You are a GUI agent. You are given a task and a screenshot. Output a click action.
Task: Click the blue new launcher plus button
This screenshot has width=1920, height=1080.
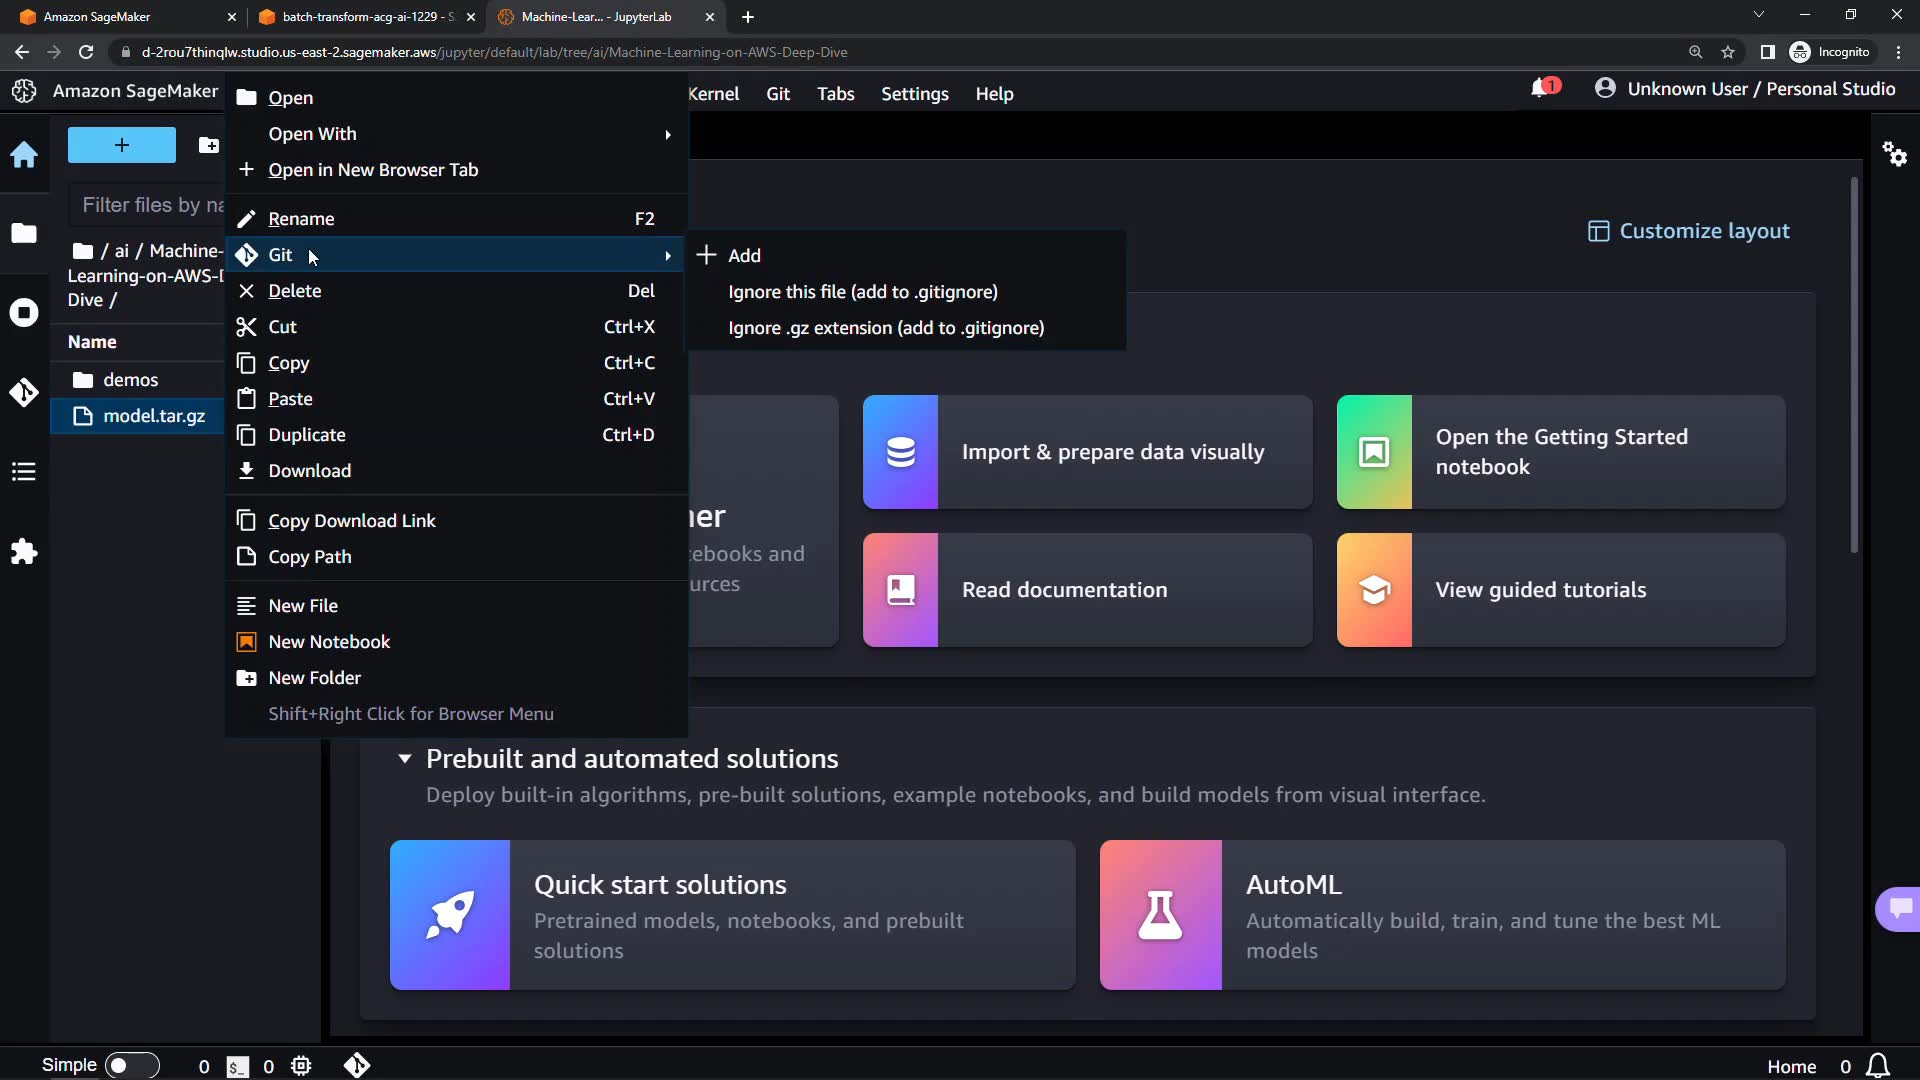122,145
